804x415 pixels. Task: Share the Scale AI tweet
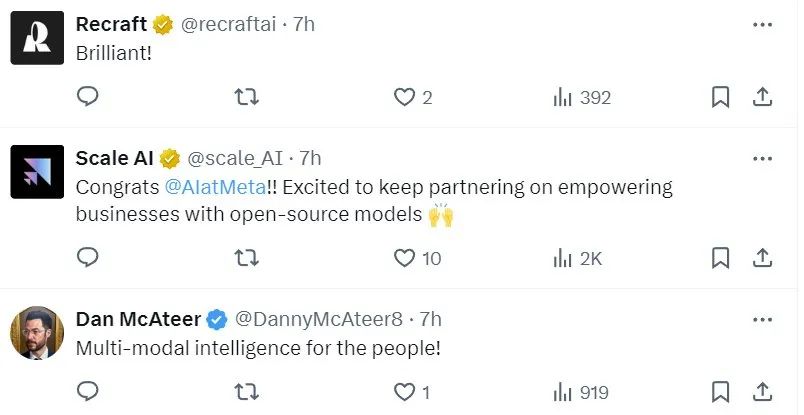pyautogui.click(x=761, y=258)
